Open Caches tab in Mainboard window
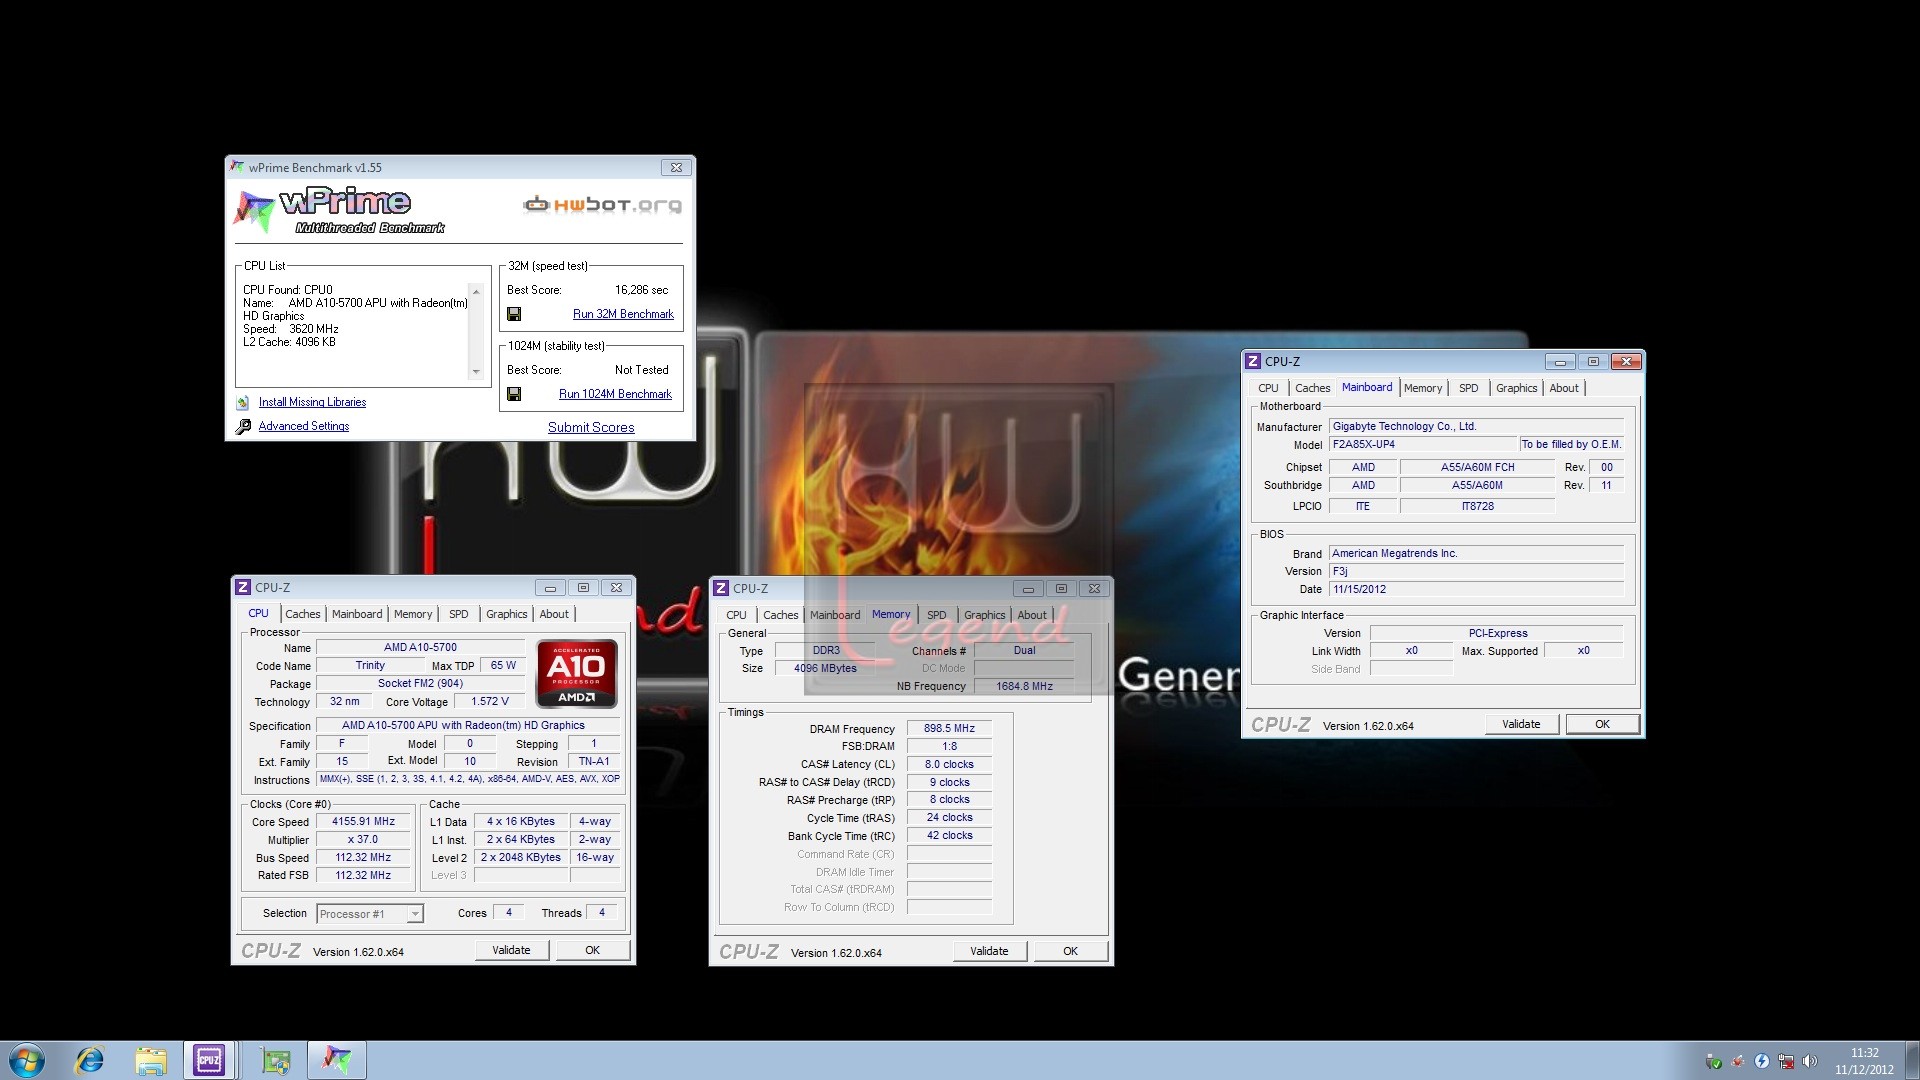 [x=1312, y=388]
